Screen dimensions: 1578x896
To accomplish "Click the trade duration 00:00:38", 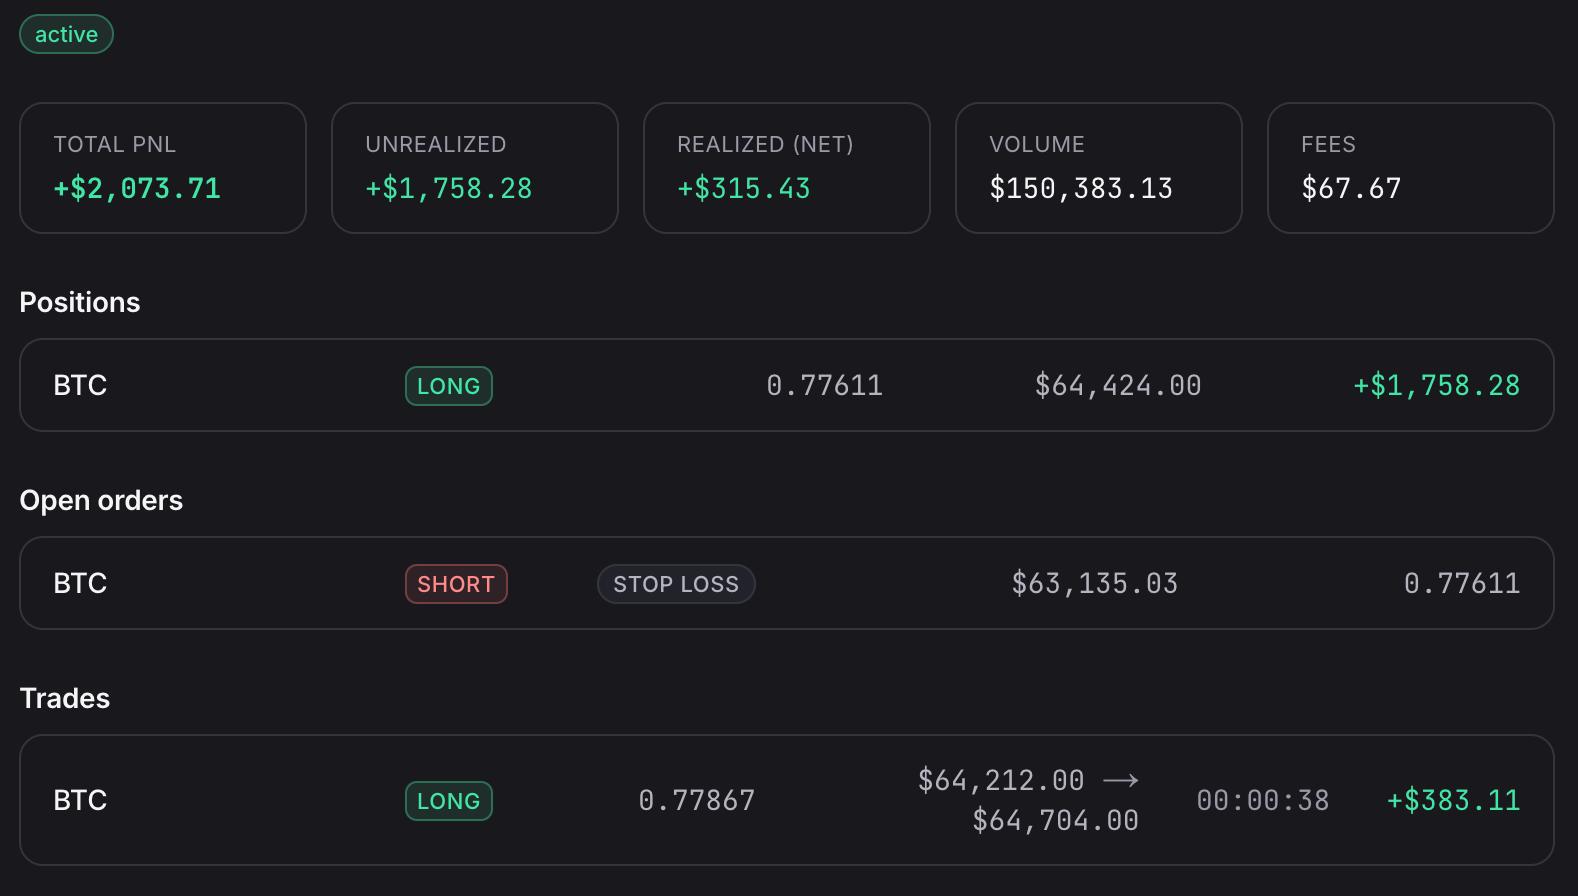I will [x=1263, y=801].
